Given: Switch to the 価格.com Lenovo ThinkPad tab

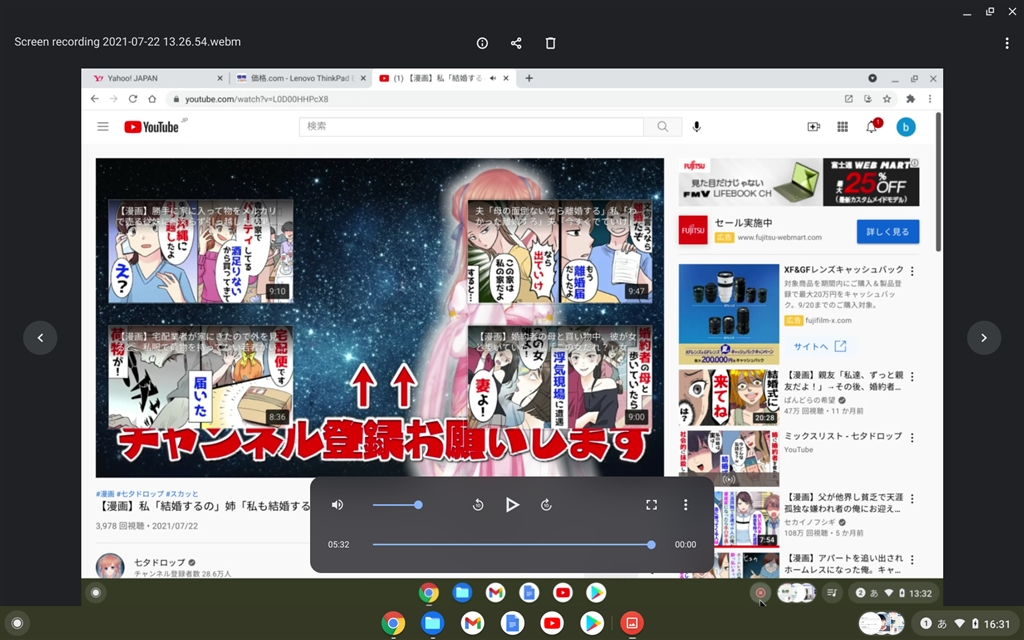Looking at the screenshot, I should coord(301,78).
